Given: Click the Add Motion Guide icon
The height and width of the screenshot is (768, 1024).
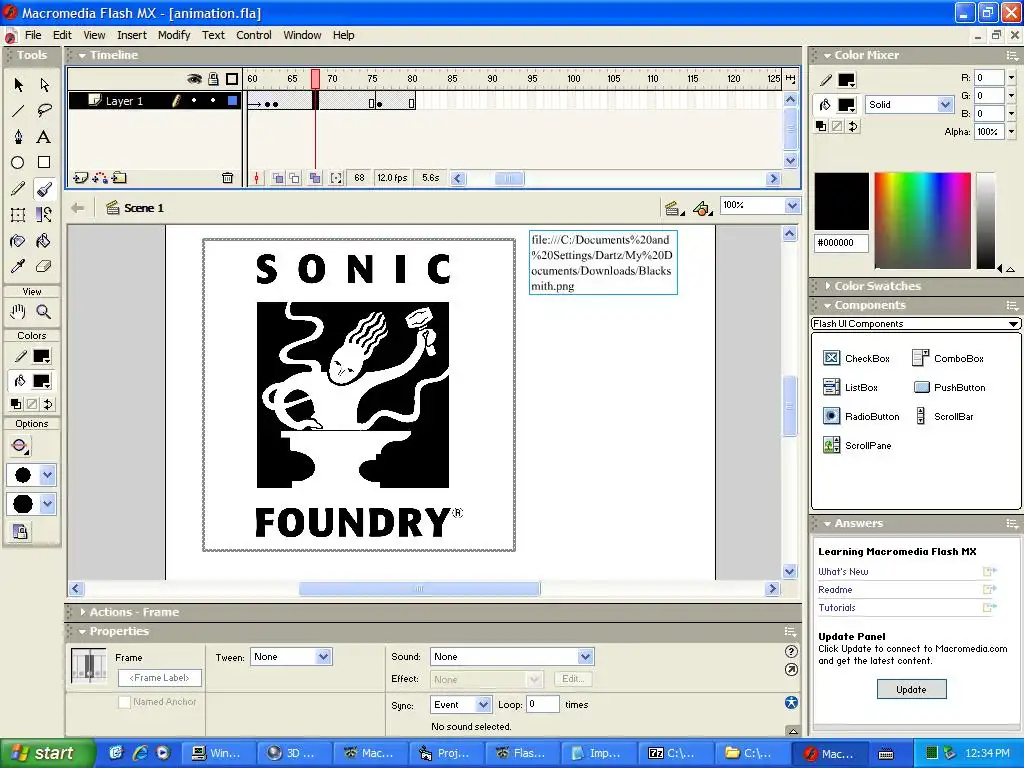Looking at the screenshot, I should click(100, 178).
